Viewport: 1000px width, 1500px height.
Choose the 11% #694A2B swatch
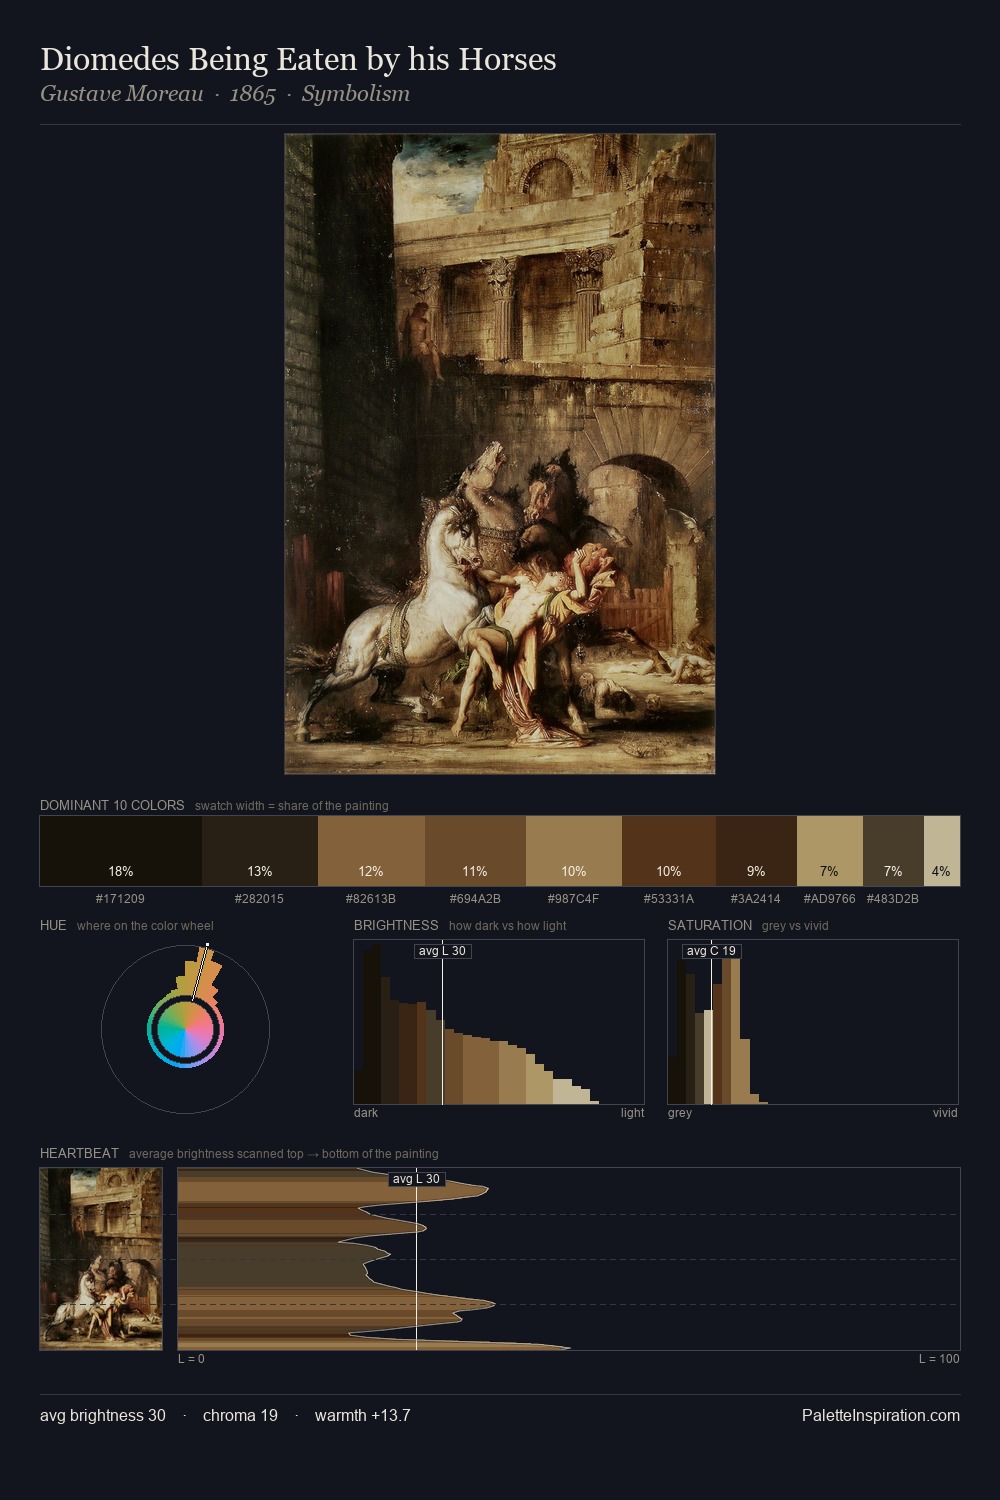click(x=475, y=851)
